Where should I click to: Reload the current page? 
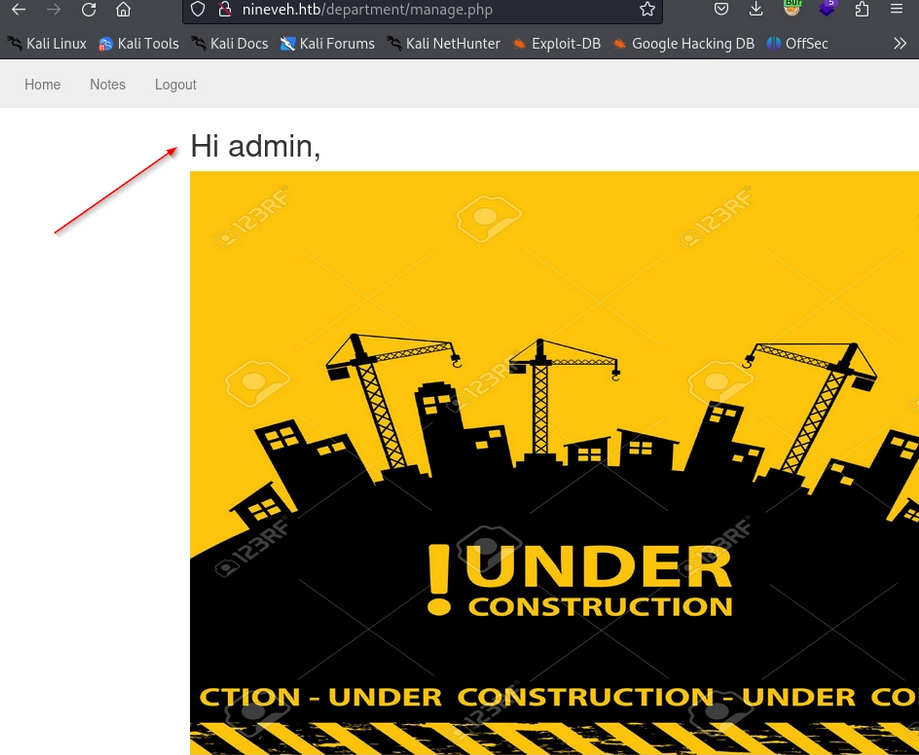click(88, 10)
